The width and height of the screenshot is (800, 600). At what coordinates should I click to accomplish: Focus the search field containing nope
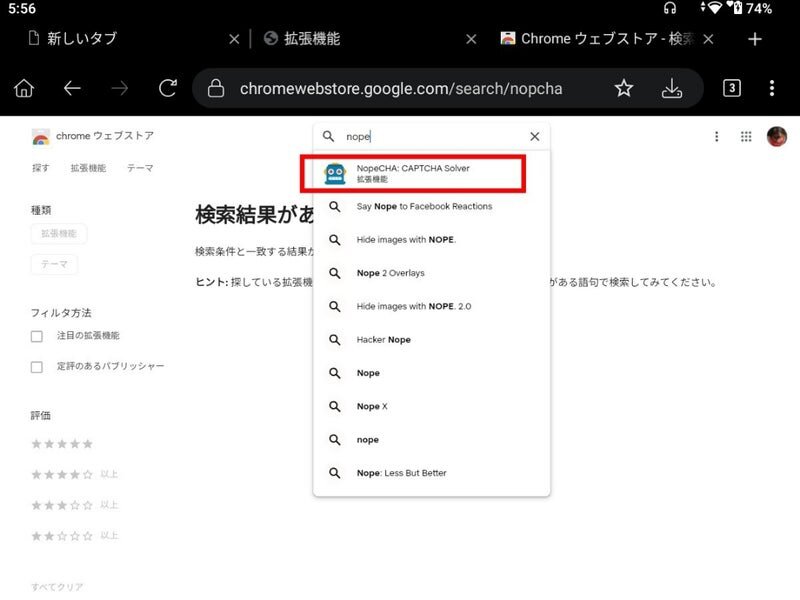[x=431, y=136]
